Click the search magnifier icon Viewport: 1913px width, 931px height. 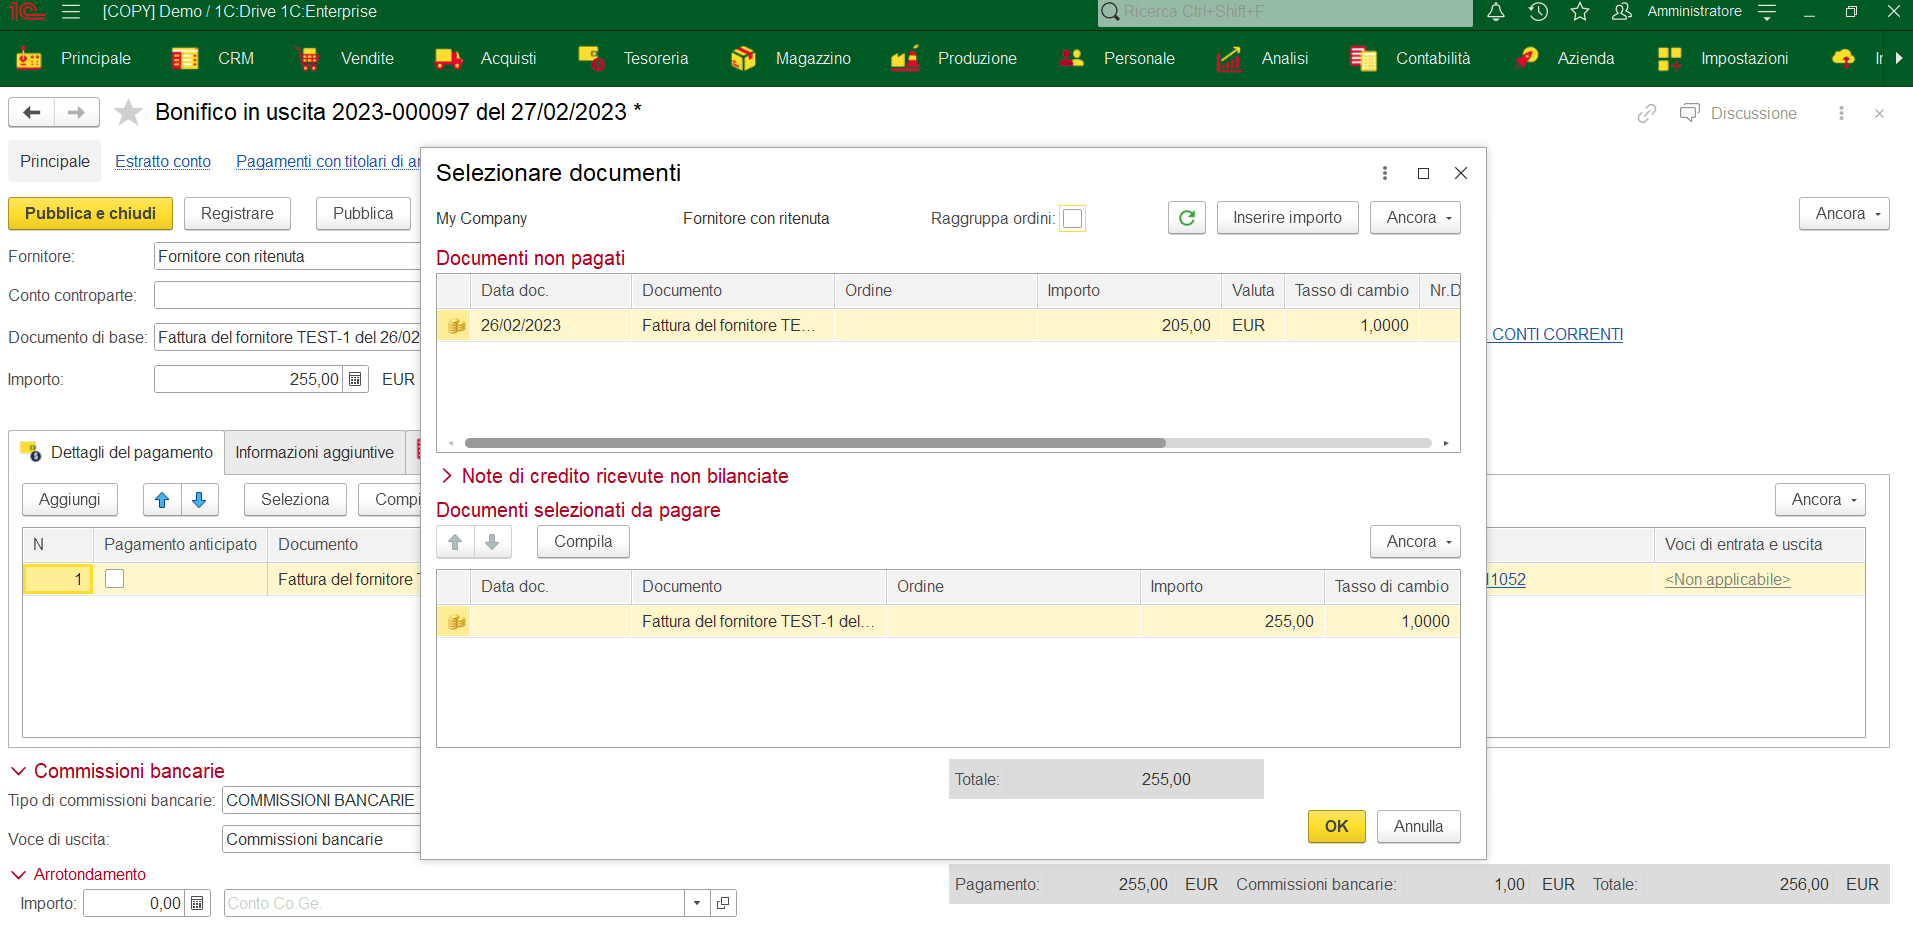(1110, 12)
